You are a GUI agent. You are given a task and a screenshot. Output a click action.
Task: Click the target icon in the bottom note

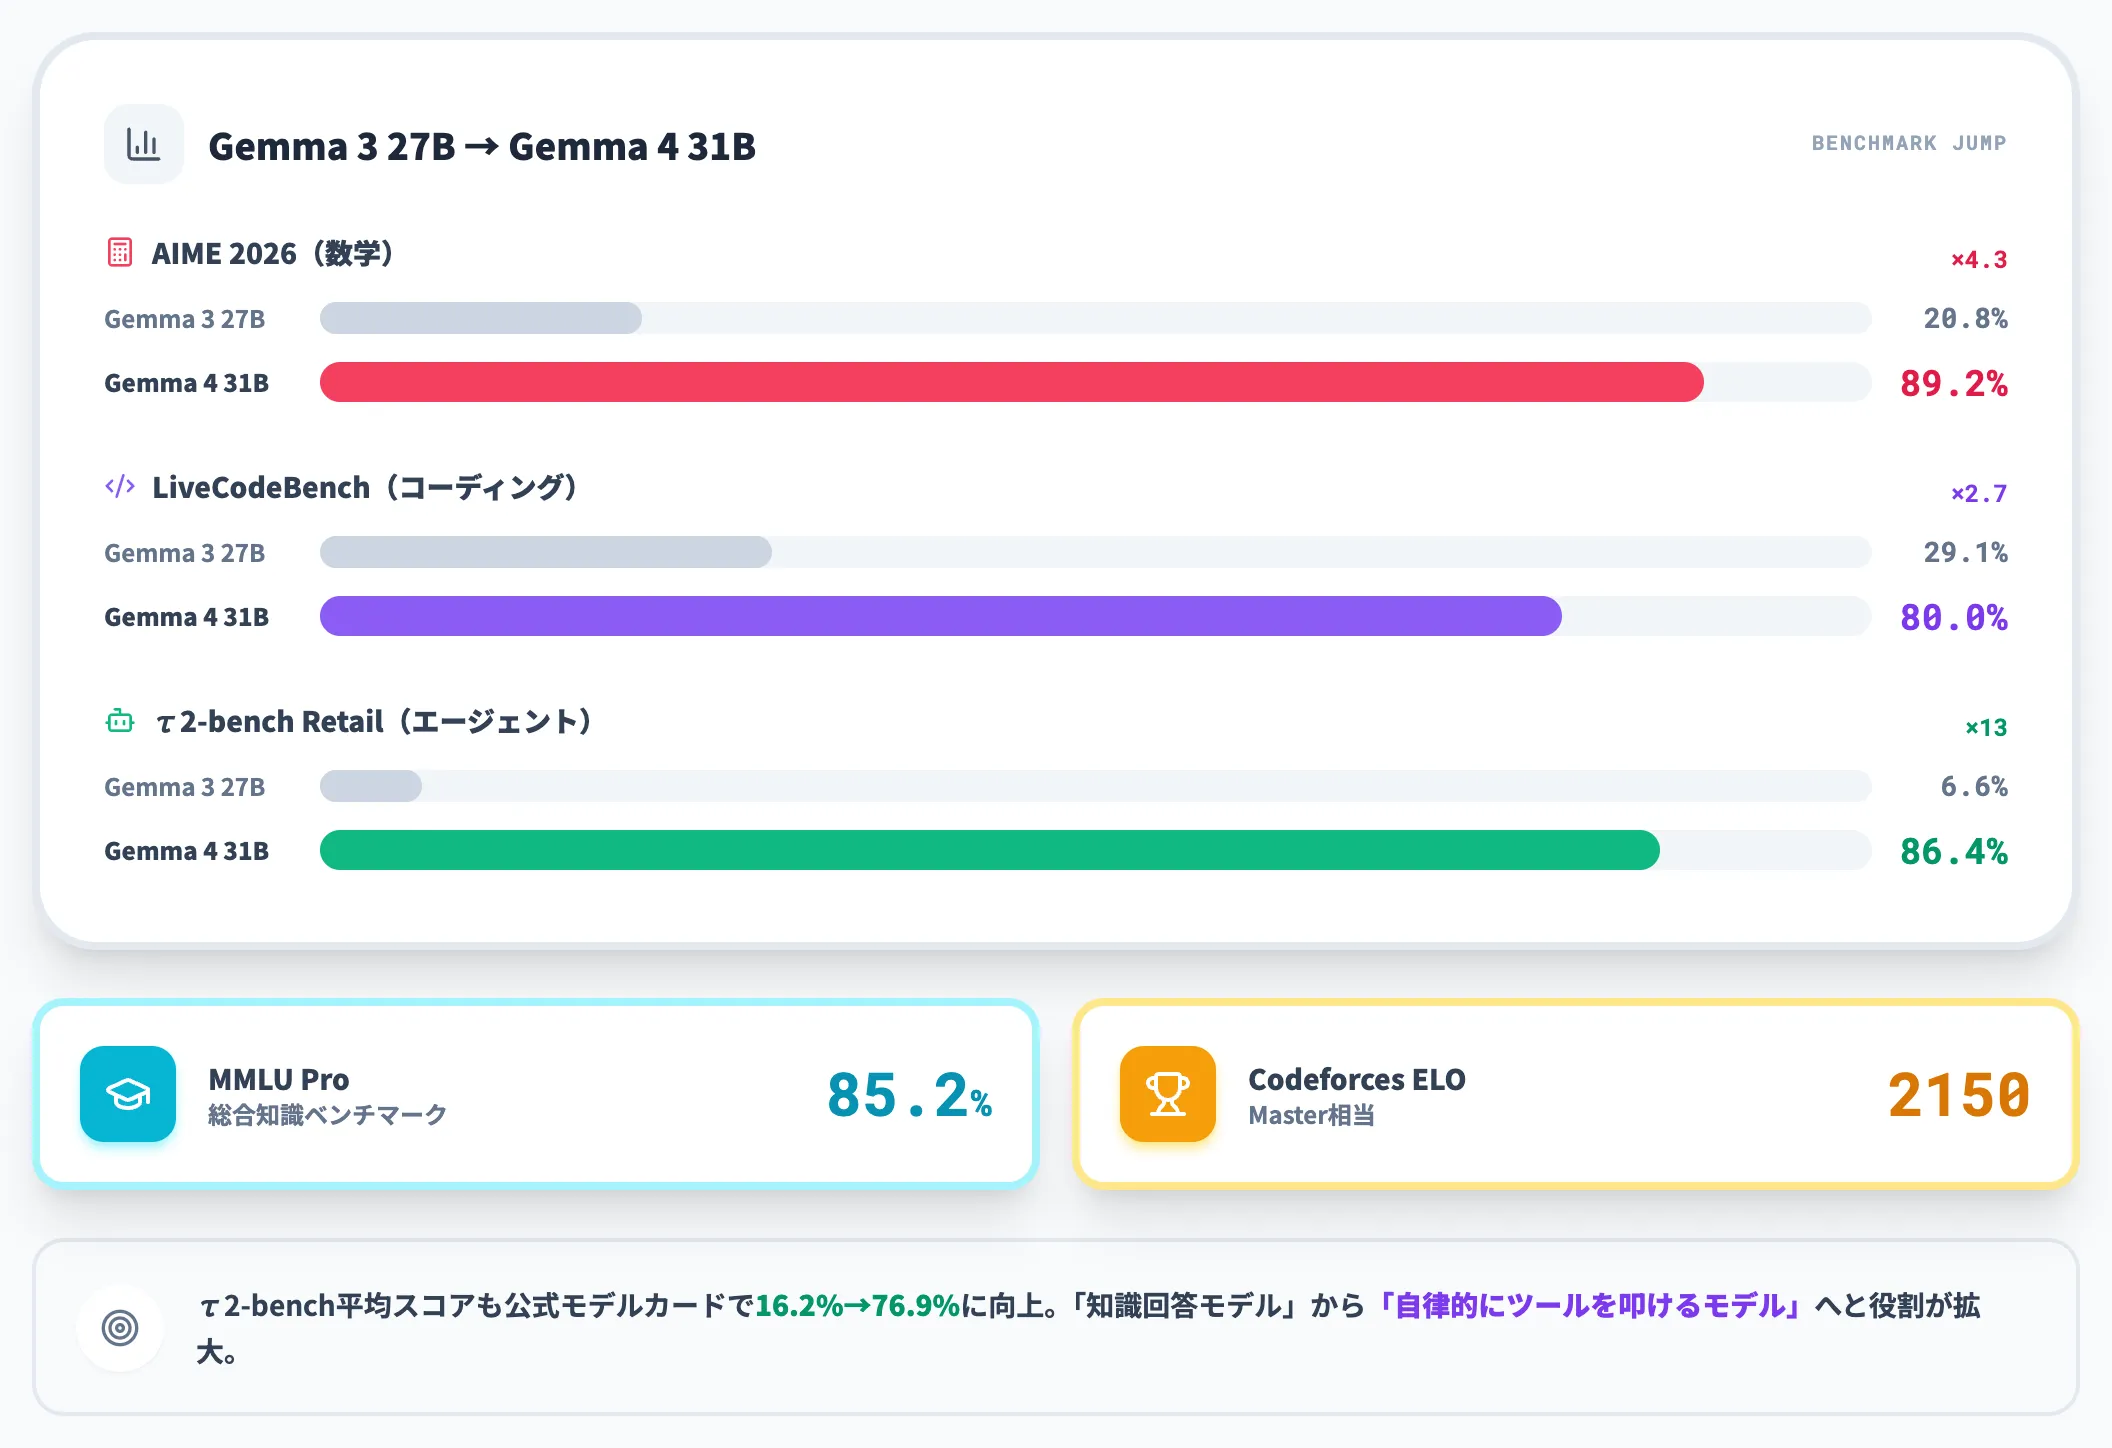120,1328
